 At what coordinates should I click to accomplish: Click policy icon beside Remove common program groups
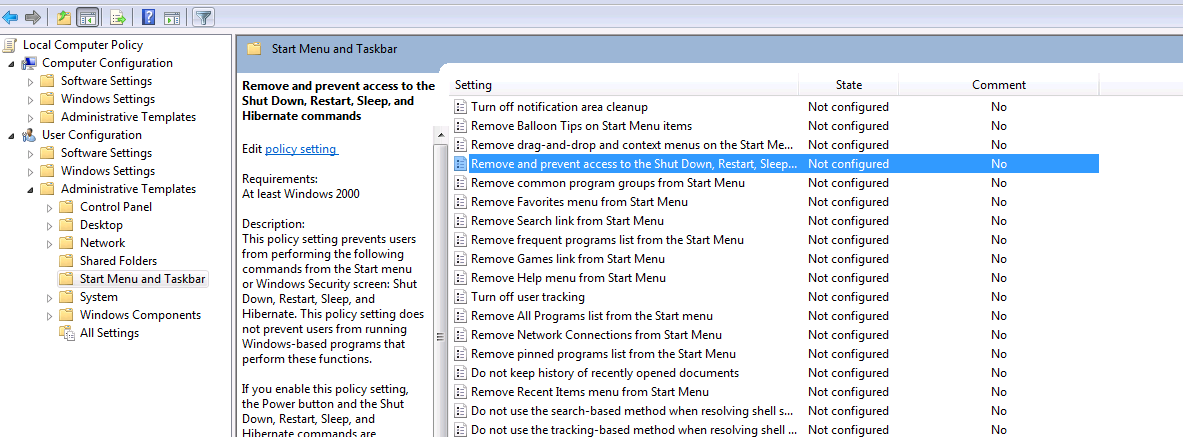(x=460, y=183)
